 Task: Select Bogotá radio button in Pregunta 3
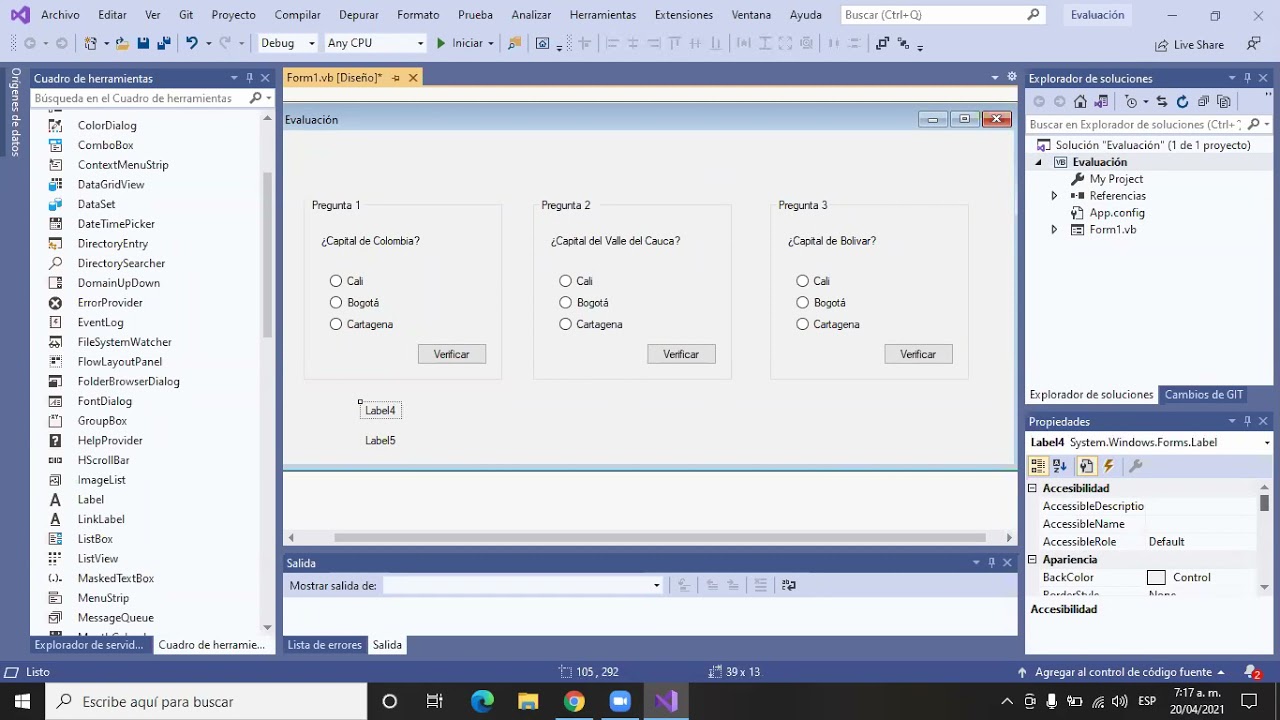(x=803, y=302)
